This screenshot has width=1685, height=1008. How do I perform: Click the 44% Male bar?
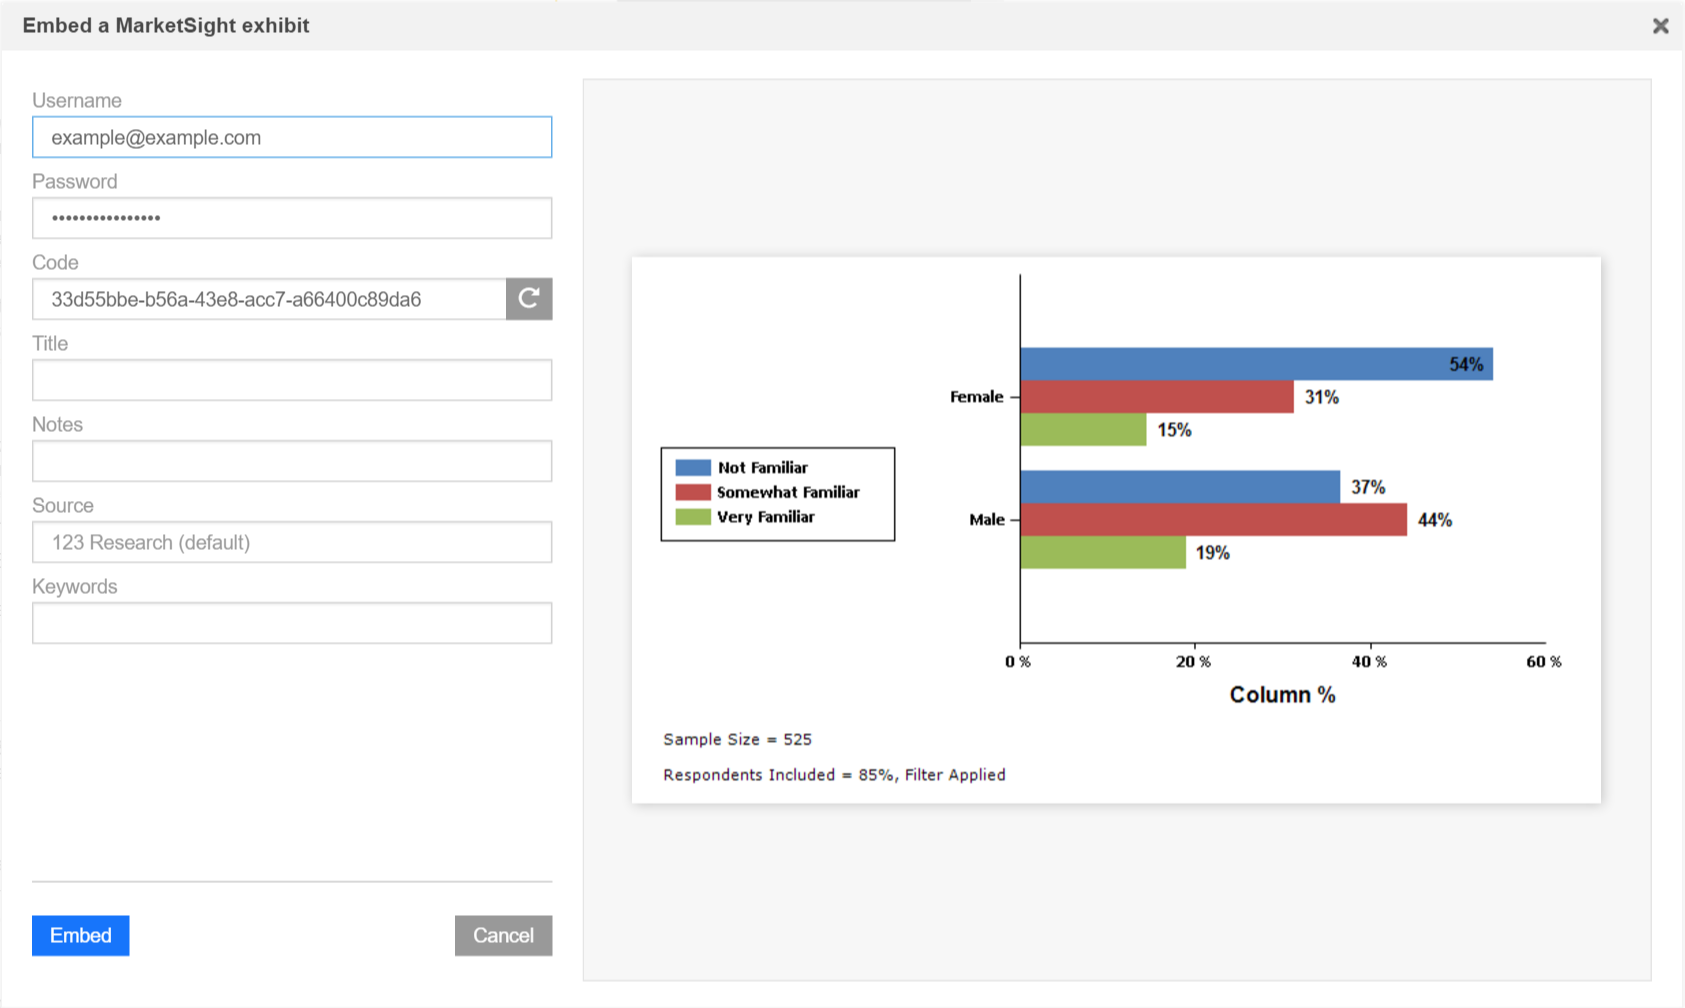point(1210,519)
